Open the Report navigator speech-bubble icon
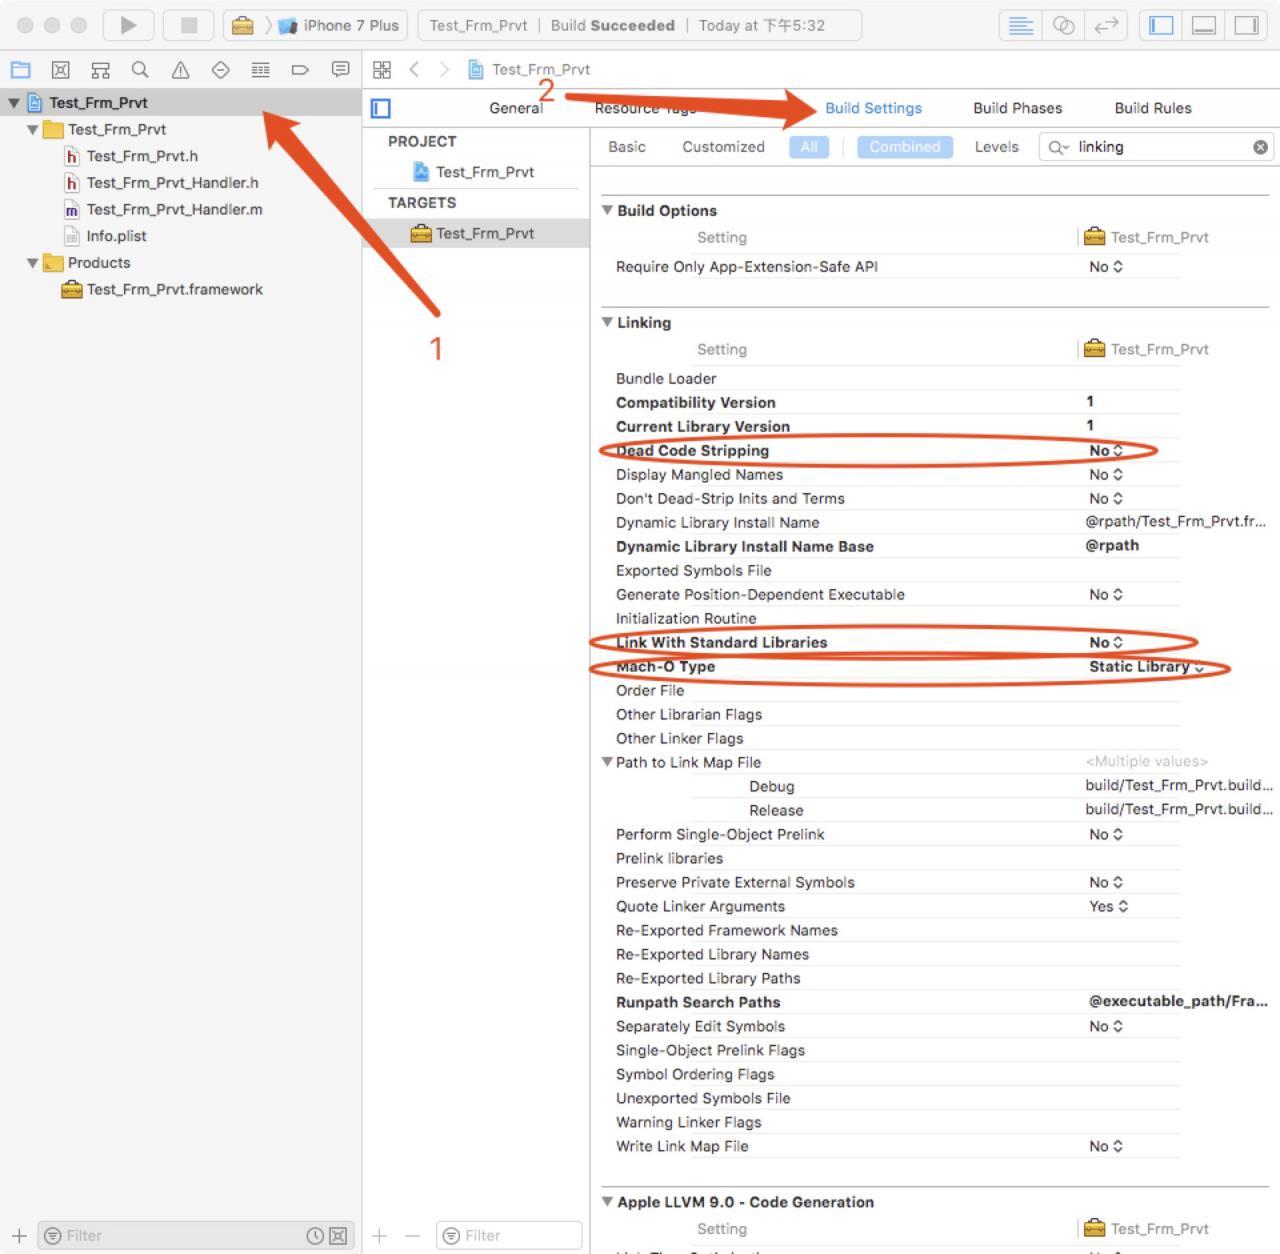The width and height of the screenshot is (1280, 1254). pos(340,69)
